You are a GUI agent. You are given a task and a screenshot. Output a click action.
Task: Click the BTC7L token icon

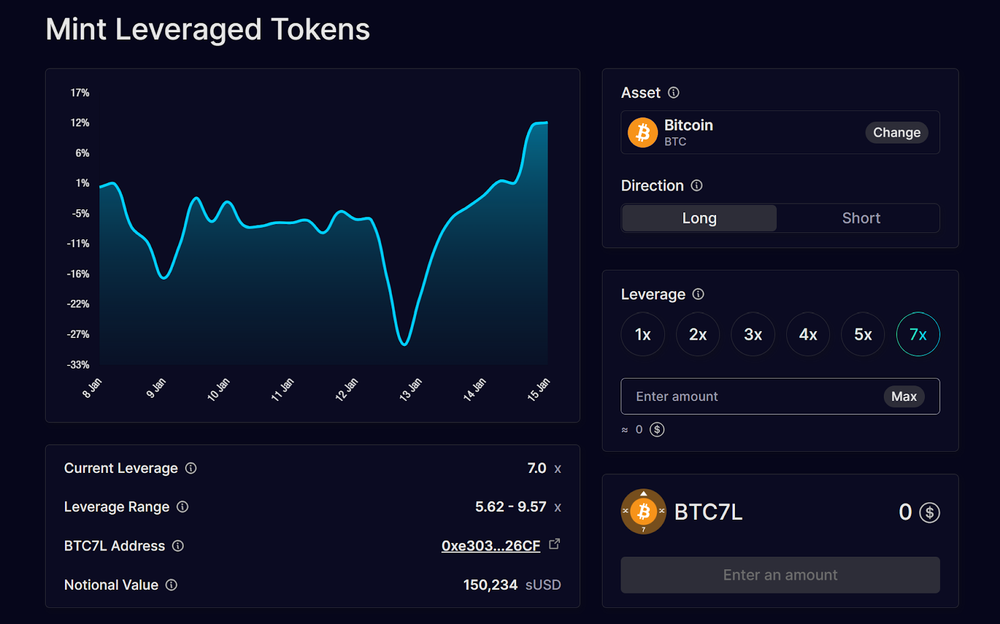[643, 512]
